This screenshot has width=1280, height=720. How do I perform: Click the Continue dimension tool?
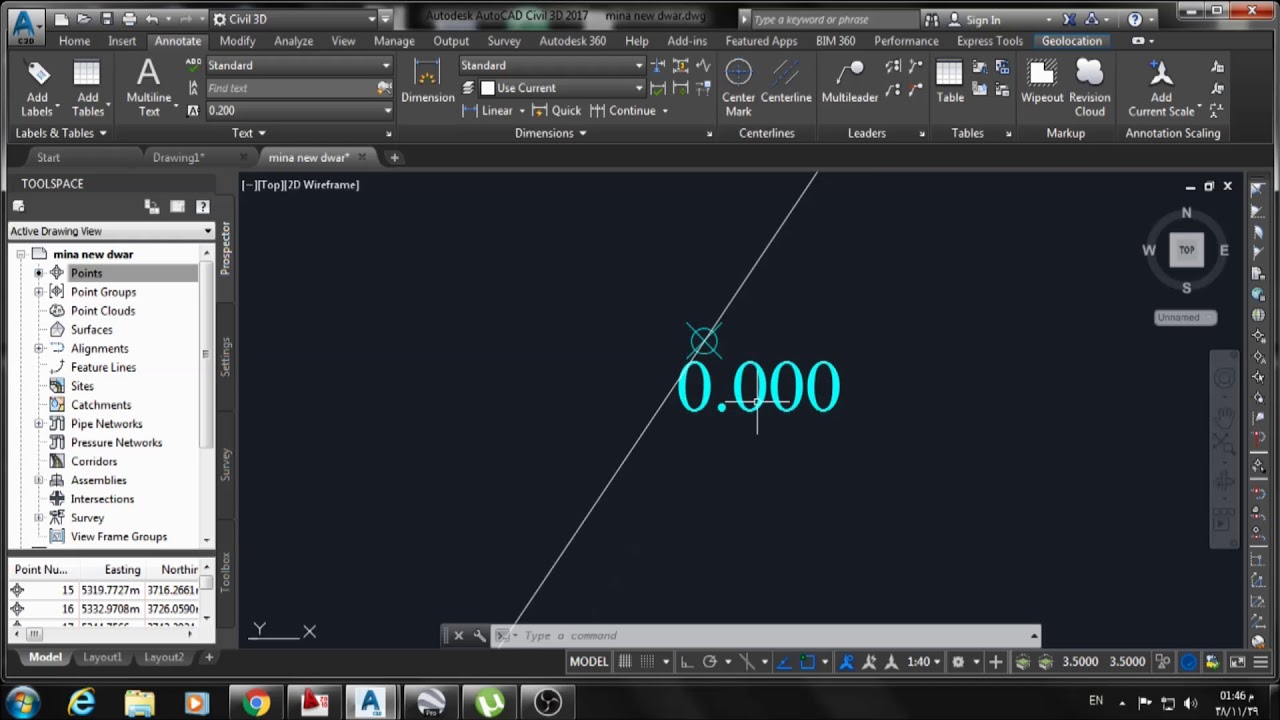click(628, 111)
